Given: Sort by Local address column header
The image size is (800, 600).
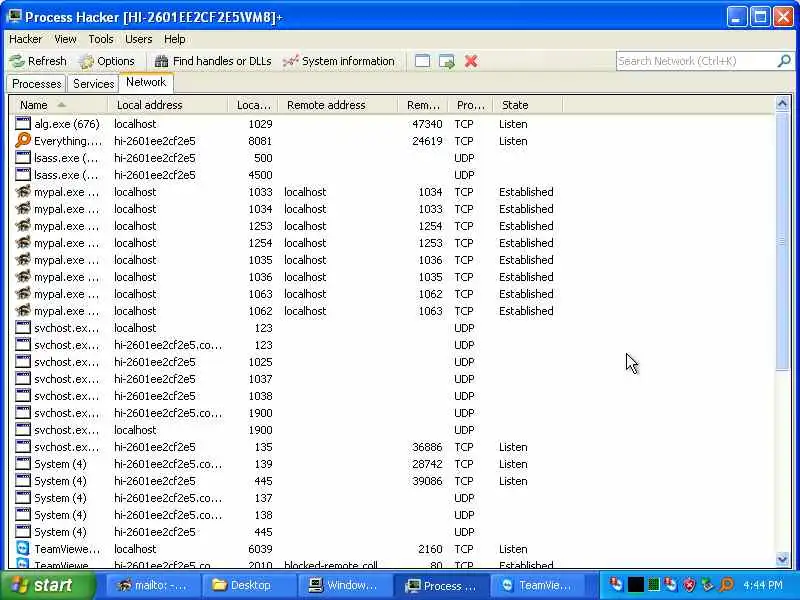Looking at the screenshot, I should (x=168, y=105).
